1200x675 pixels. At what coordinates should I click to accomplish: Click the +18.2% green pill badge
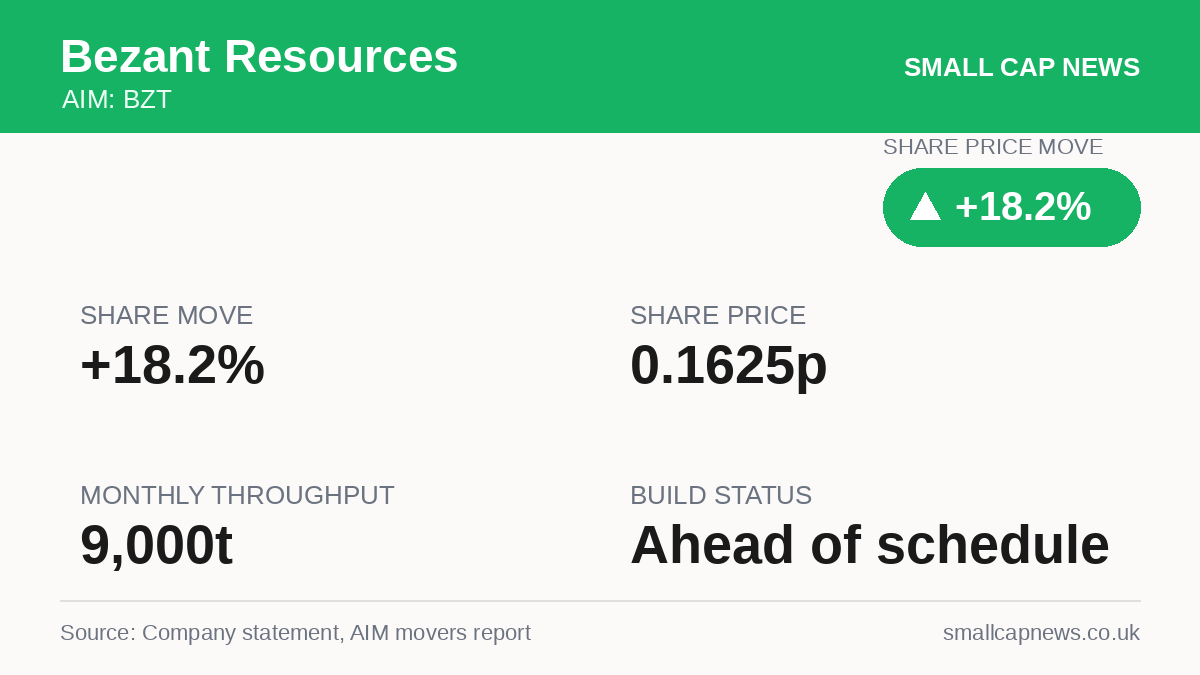pos(1011,207)
